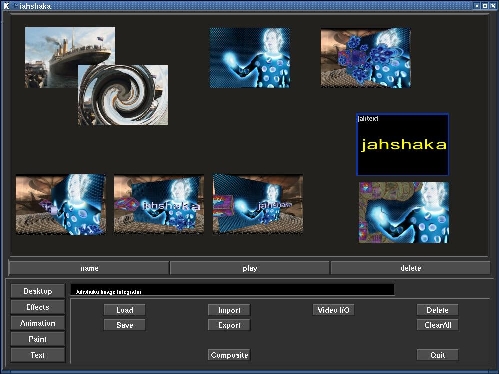Image resolution: width=499 pixels, height=374 pixels.
Task: Switch to the Paint module
Action: pos(38,339)
